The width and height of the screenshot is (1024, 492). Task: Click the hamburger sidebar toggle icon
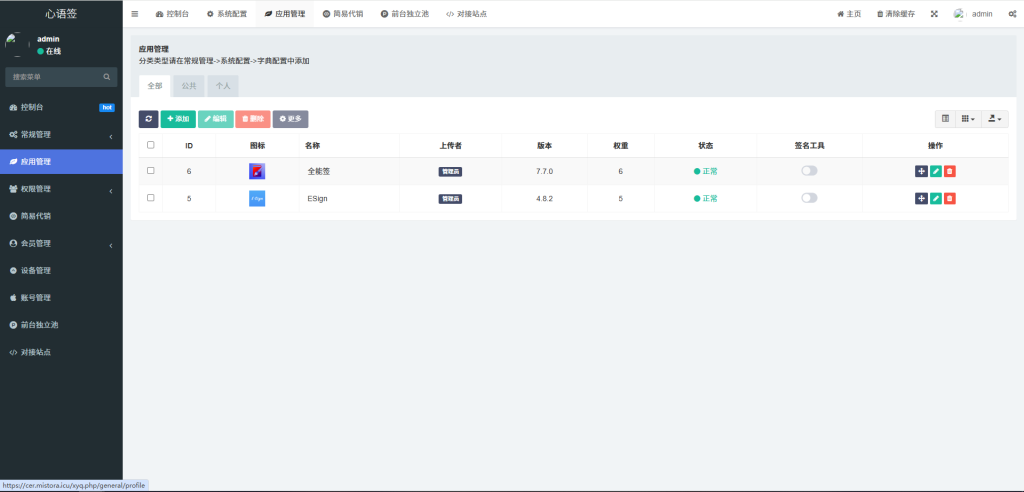point(135,14)
